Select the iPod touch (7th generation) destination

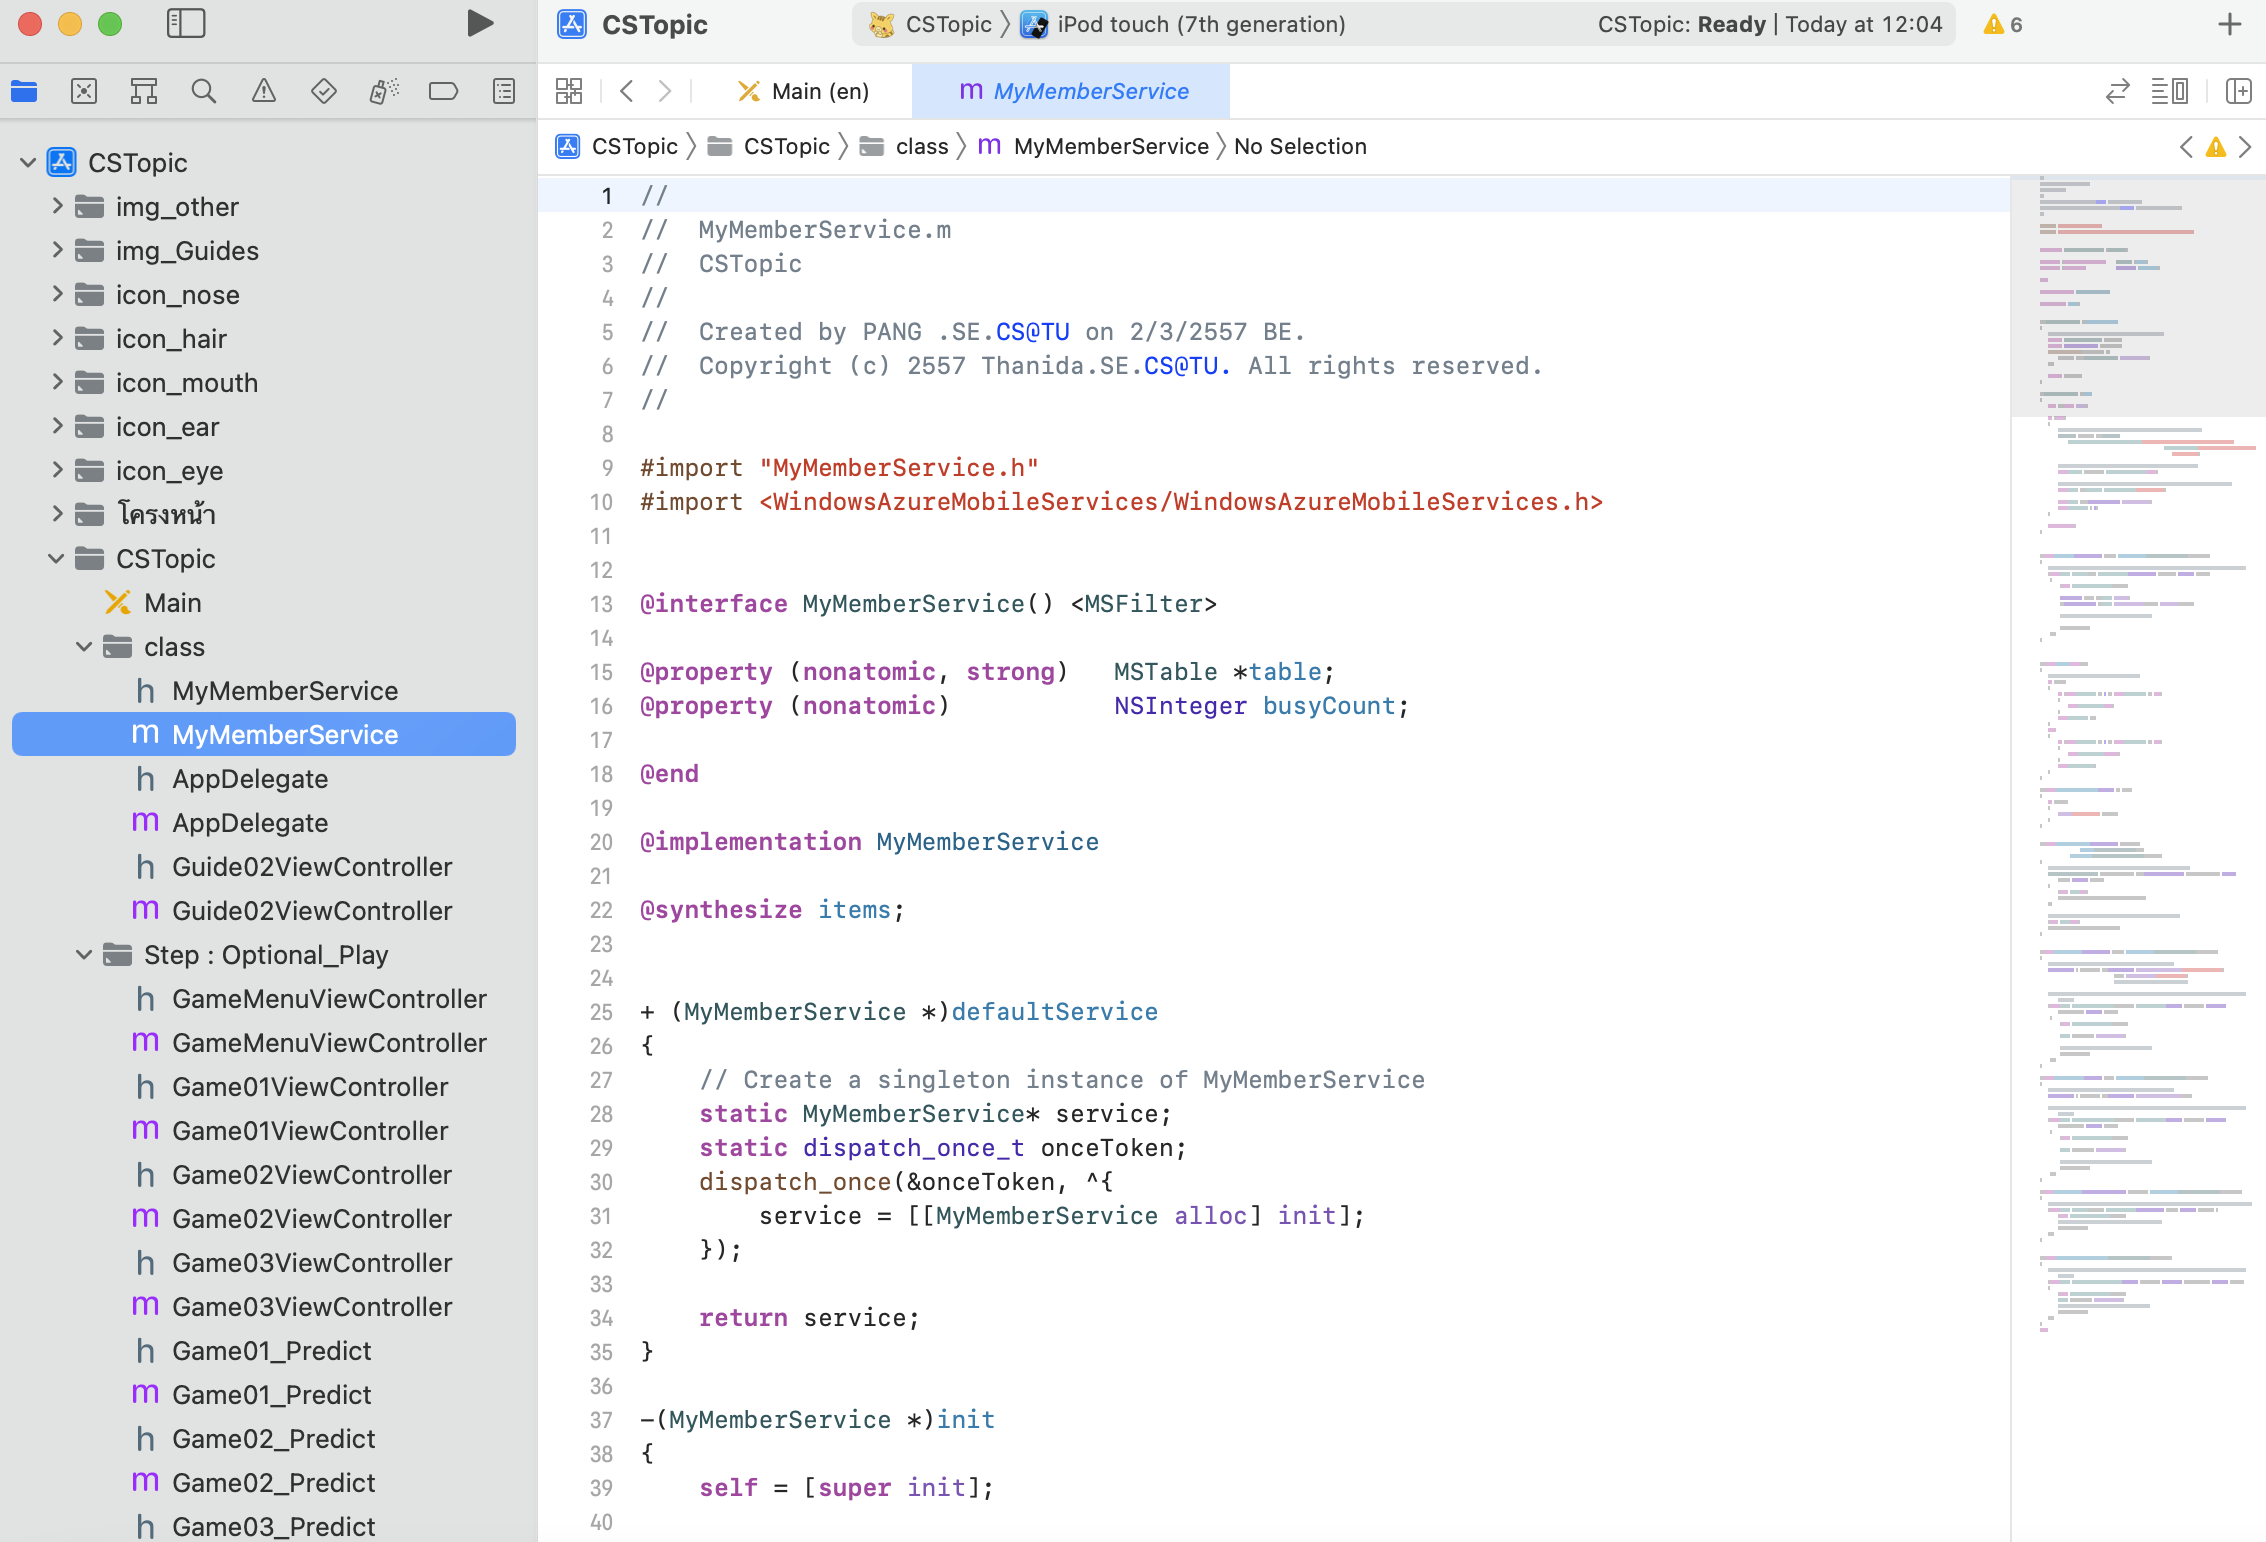[1183, 24]
